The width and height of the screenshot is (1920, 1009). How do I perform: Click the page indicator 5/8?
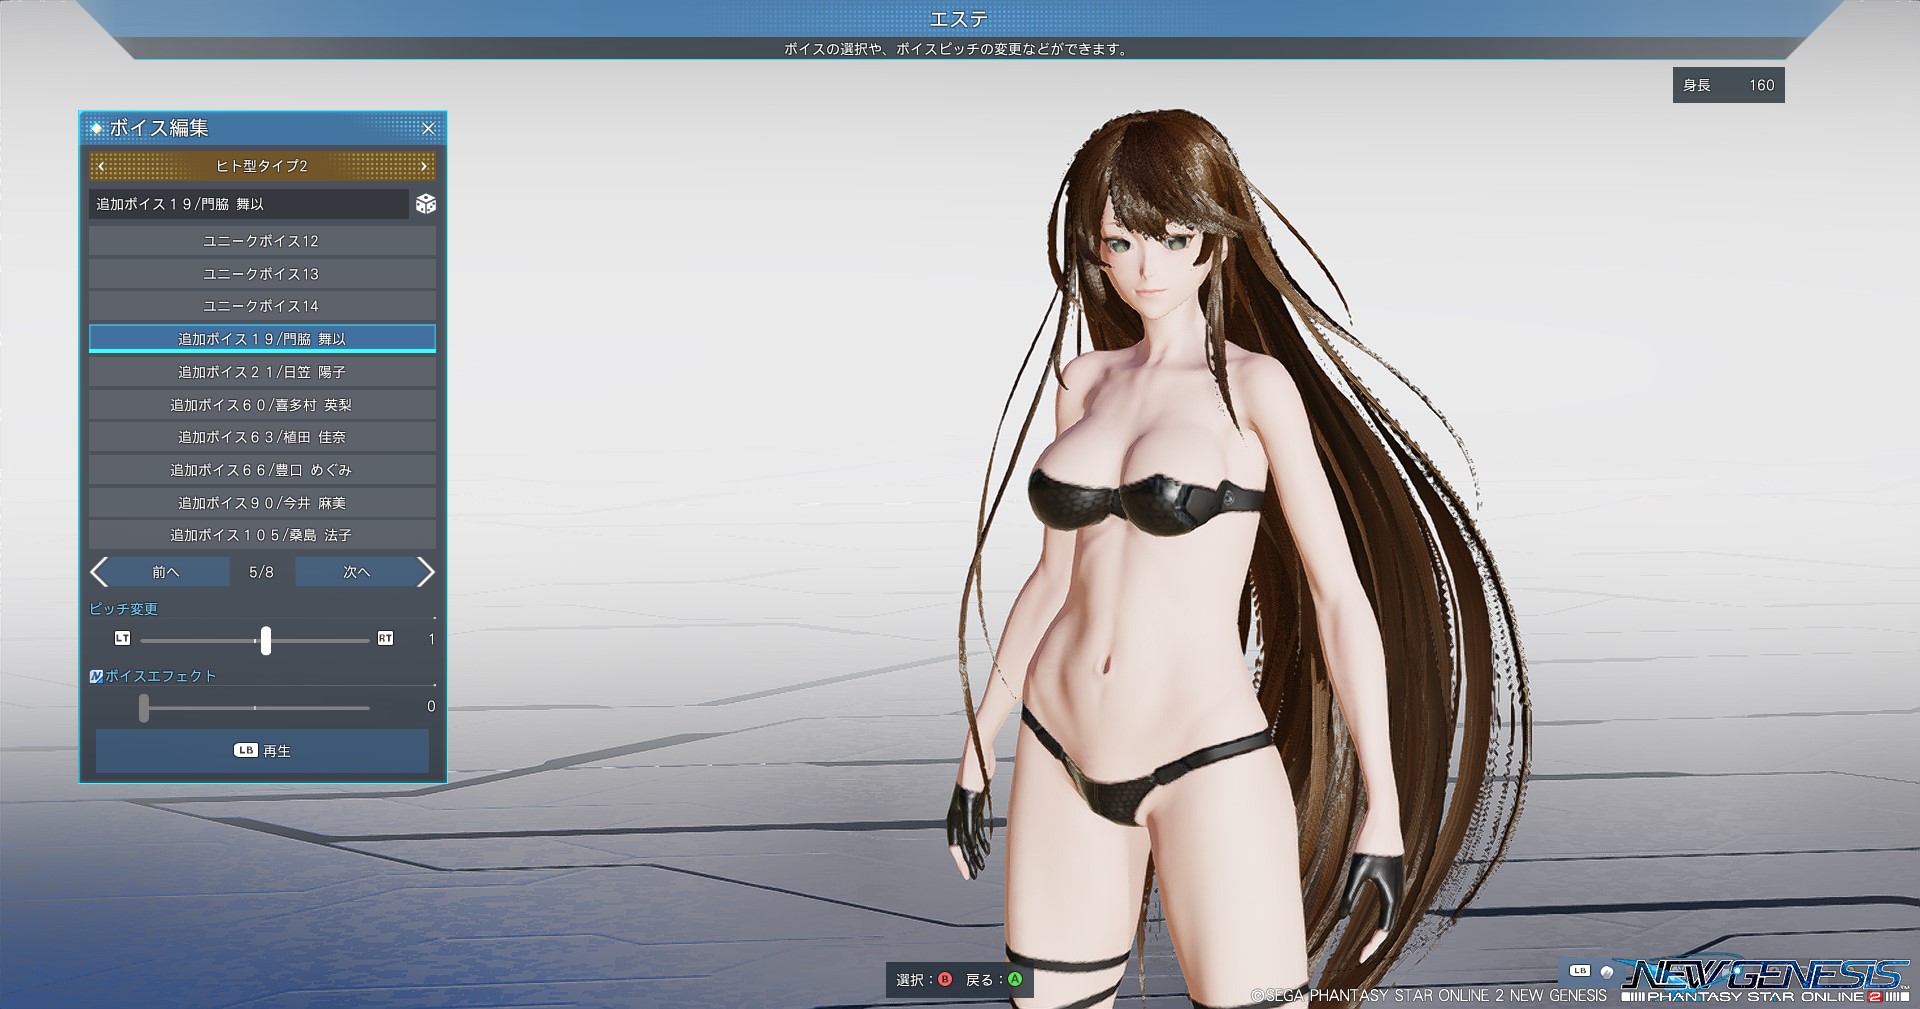tap(261, 572)
